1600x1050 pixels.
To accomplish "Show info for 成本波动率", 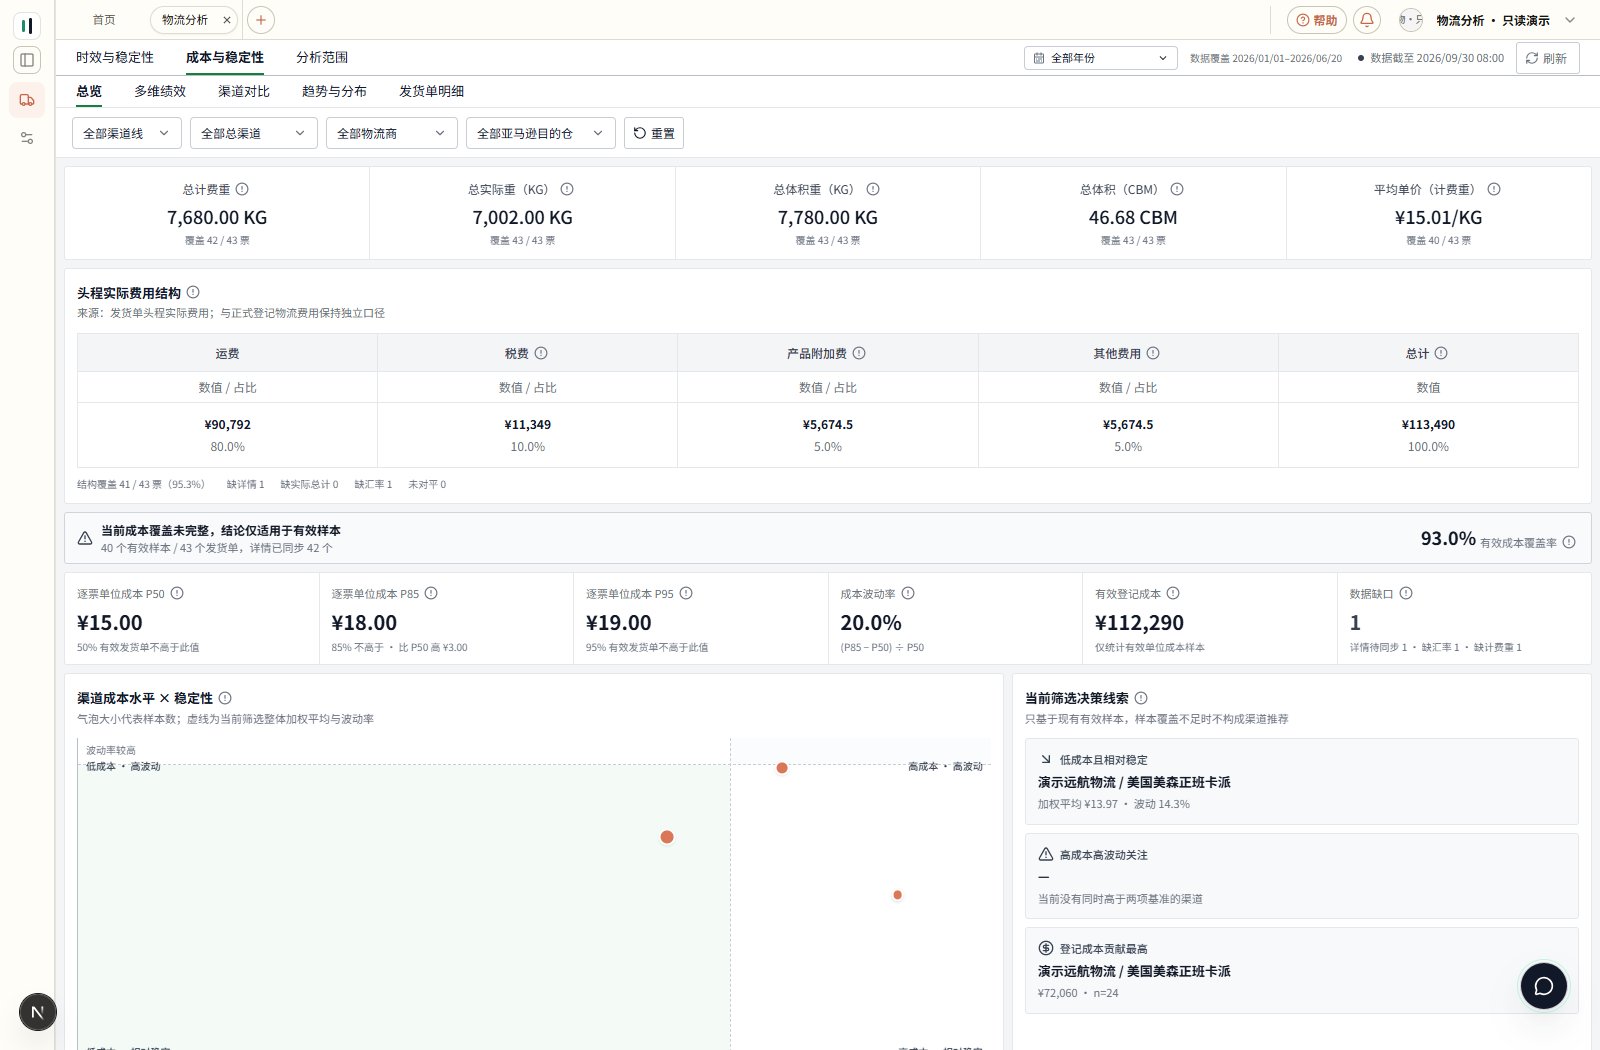I will click(x=908, y=593).
